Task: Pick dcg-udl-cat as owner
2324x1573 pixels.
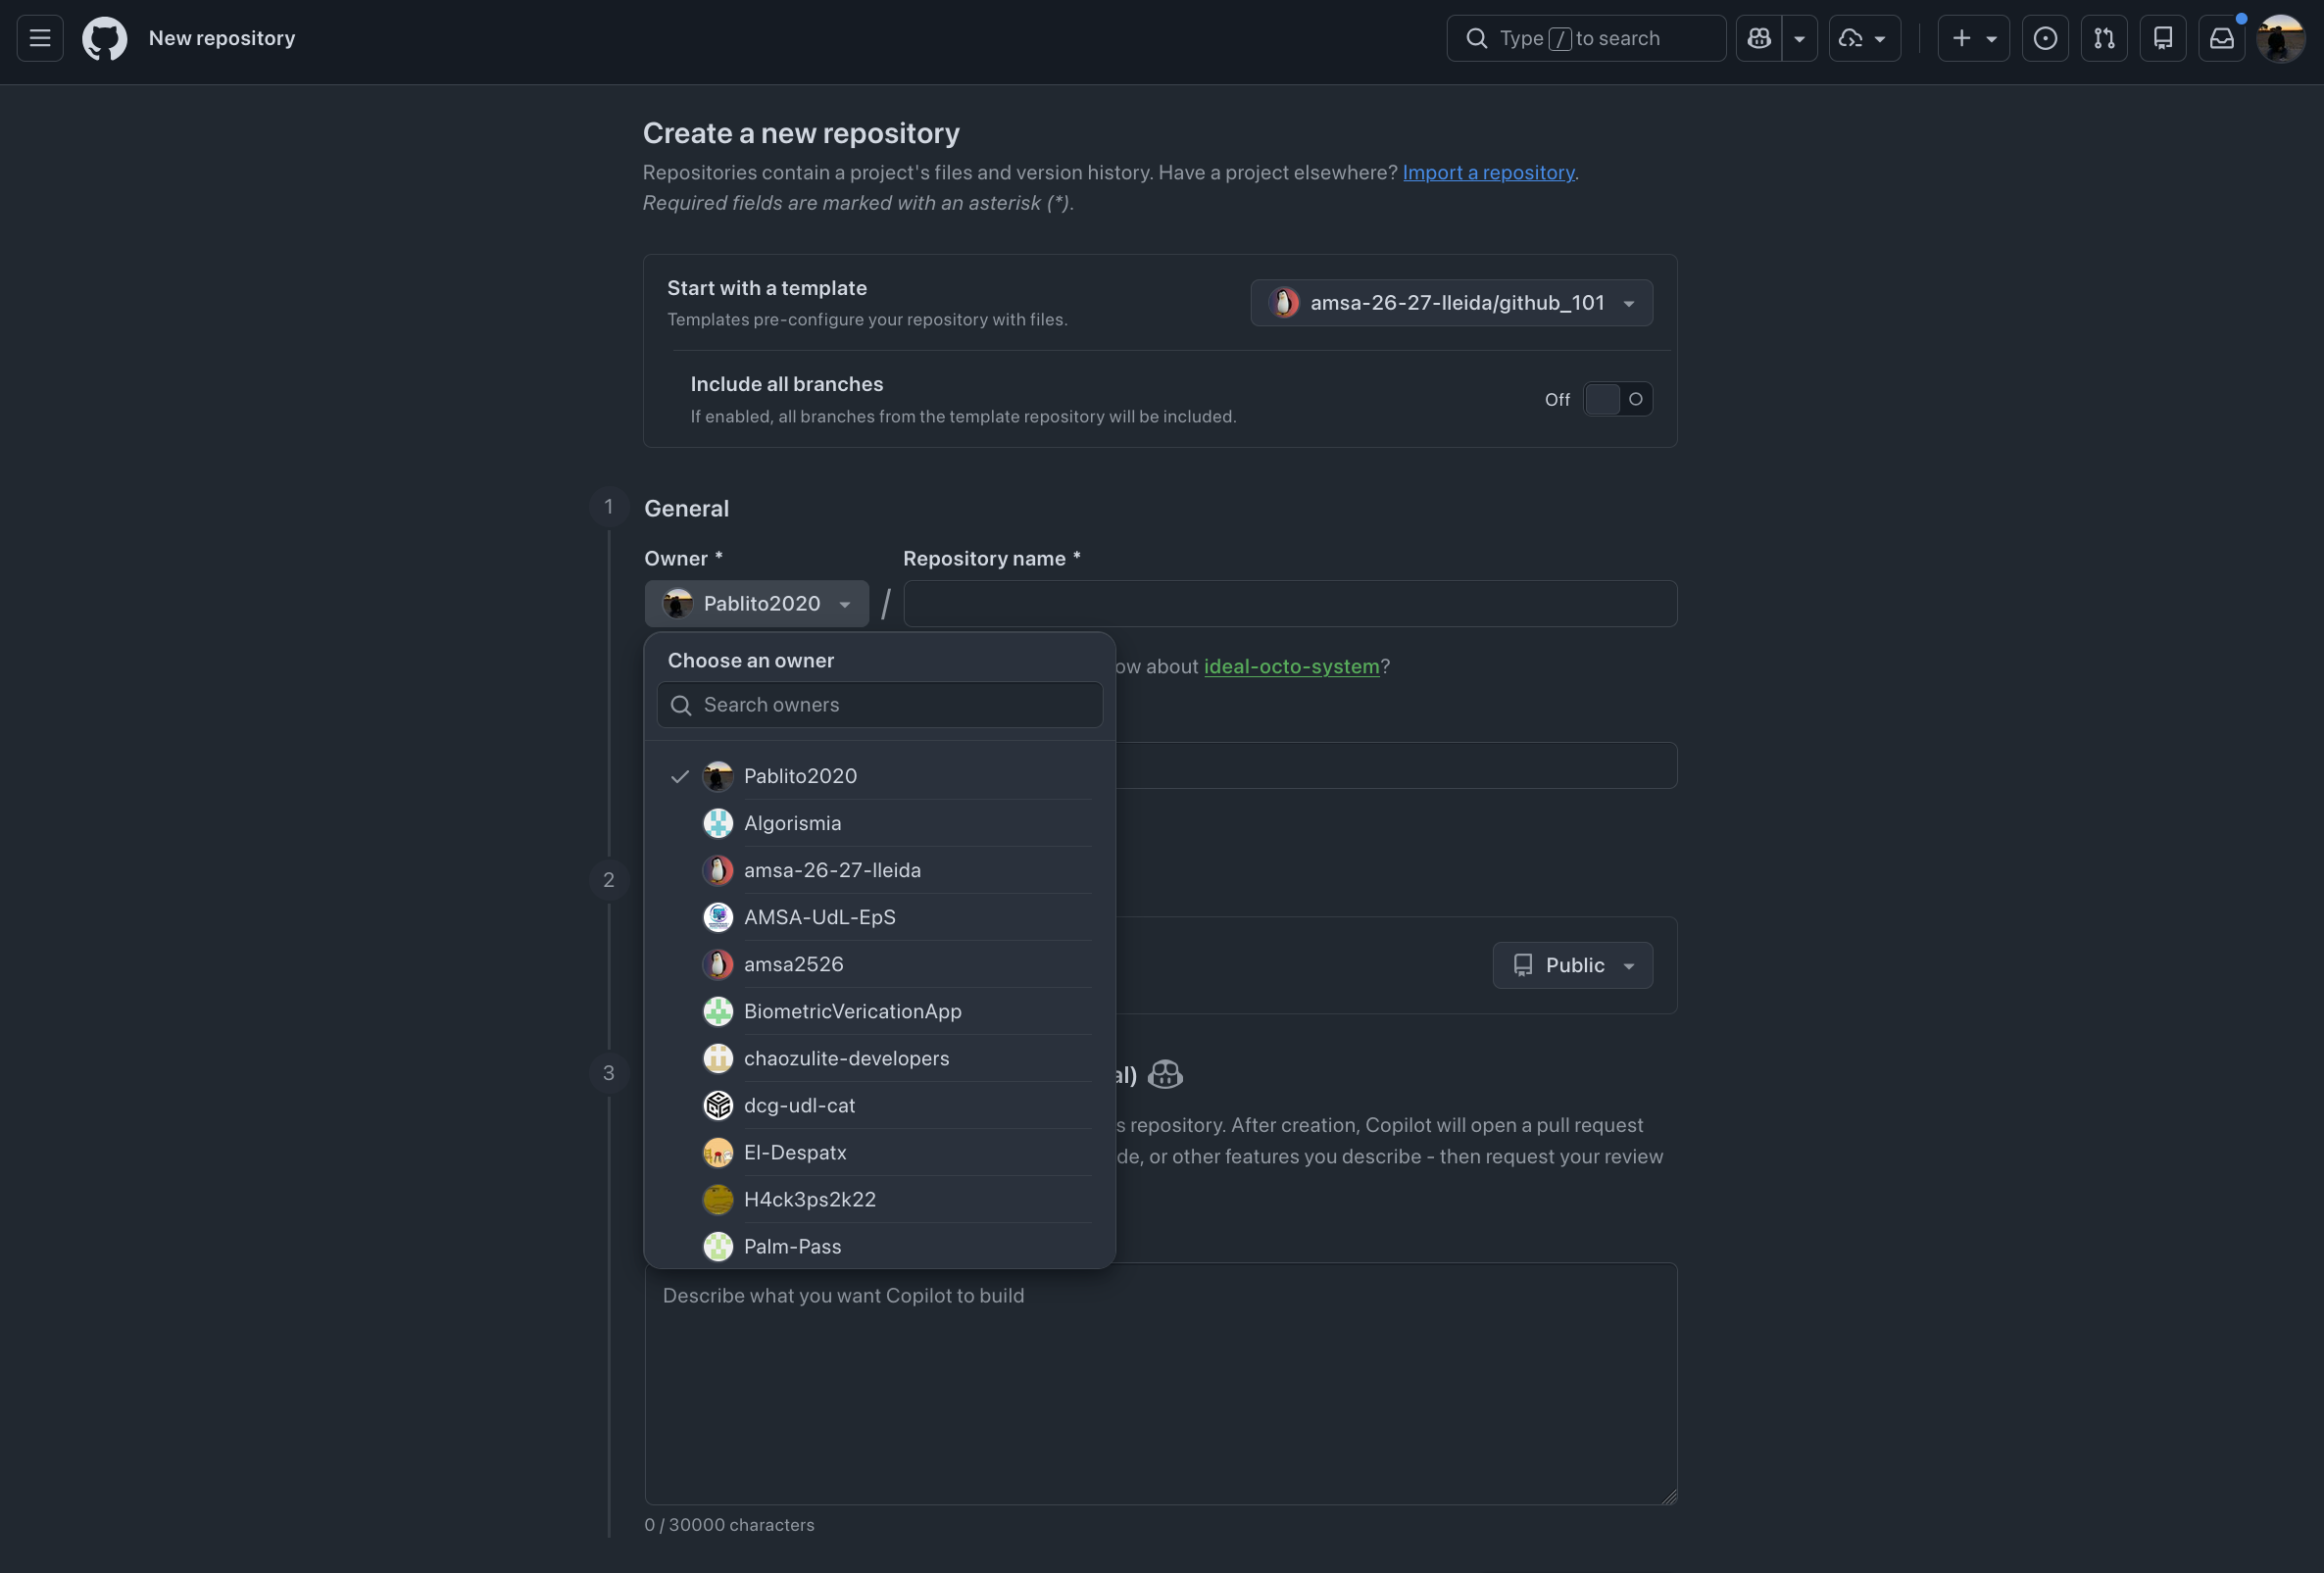Action: (880, 1105)
